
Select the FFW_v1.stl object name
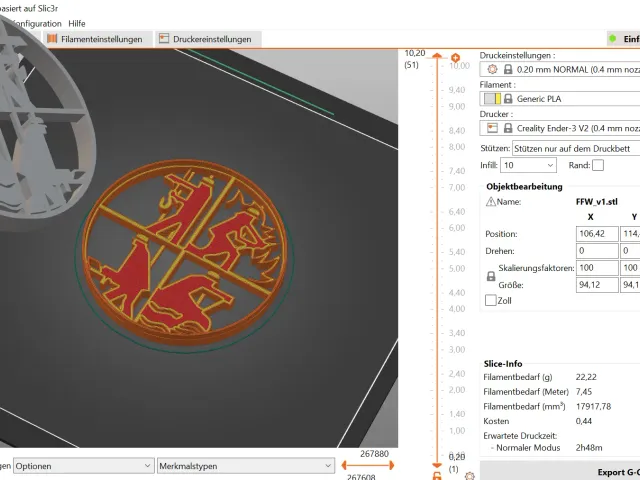tap(596, 202)
